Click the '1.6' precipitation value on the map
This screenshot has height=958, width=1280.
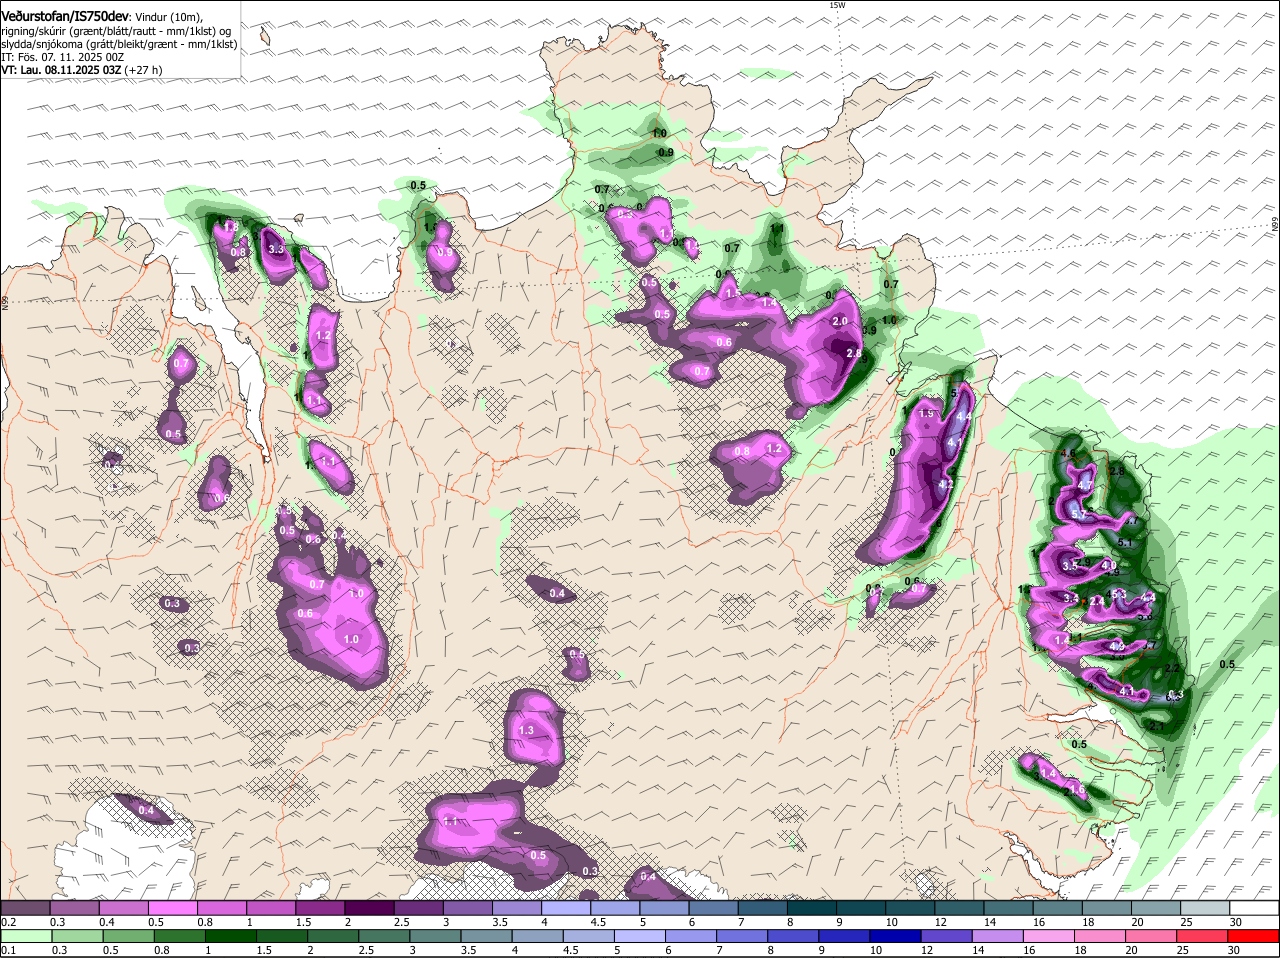coord(1077,789)
